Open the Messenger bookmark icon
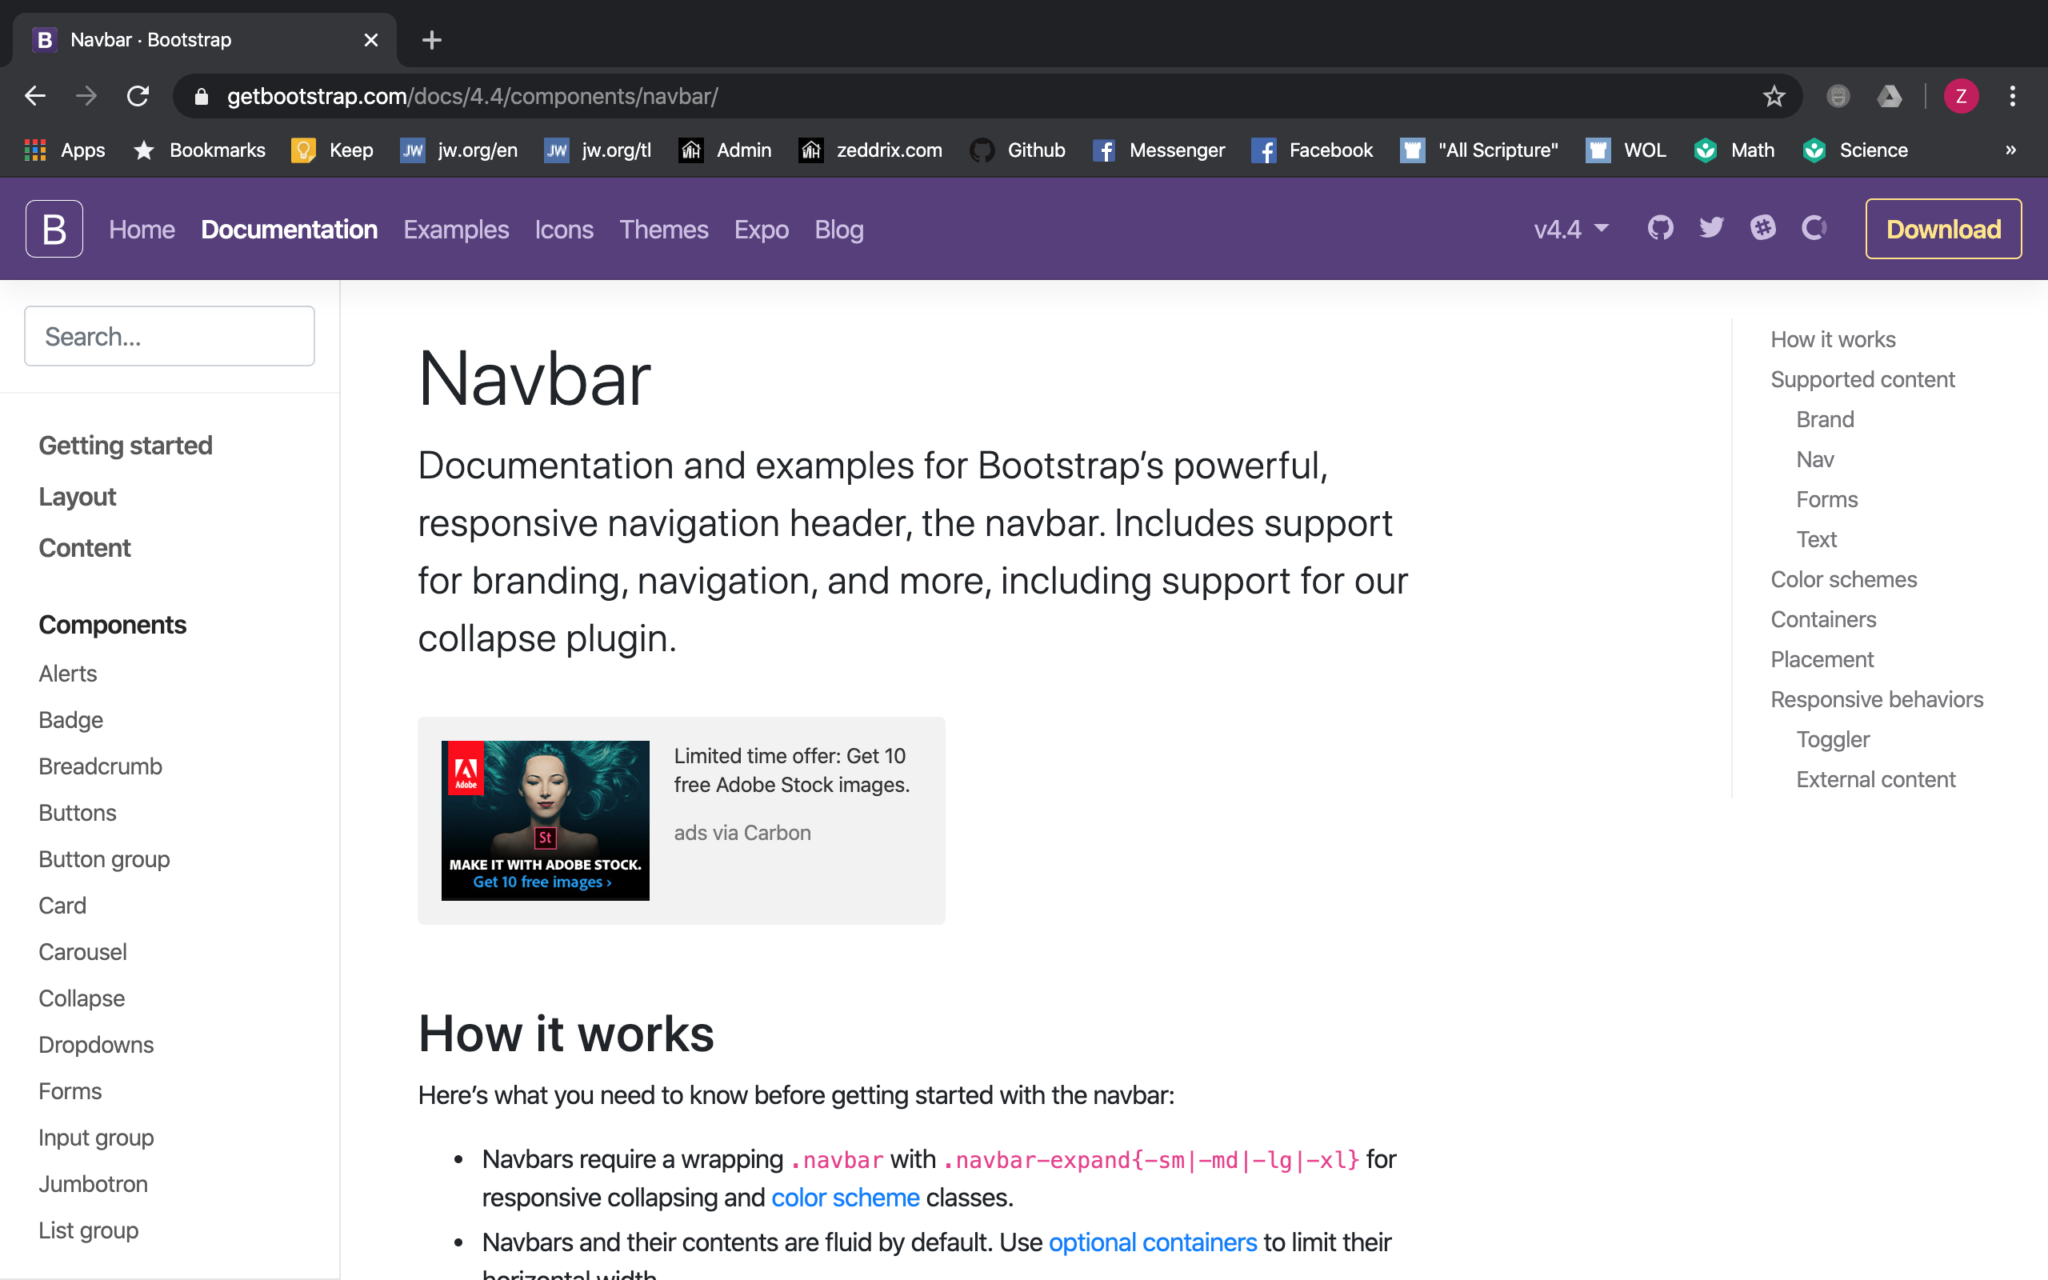 (1104, 150)
